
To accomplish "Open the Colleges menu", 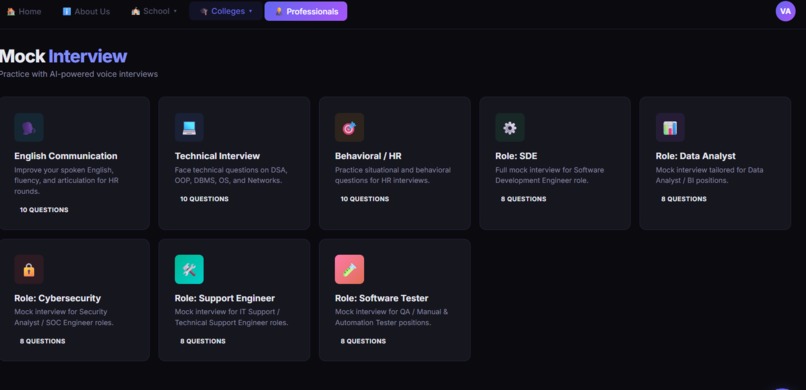I will click(226, 11).
